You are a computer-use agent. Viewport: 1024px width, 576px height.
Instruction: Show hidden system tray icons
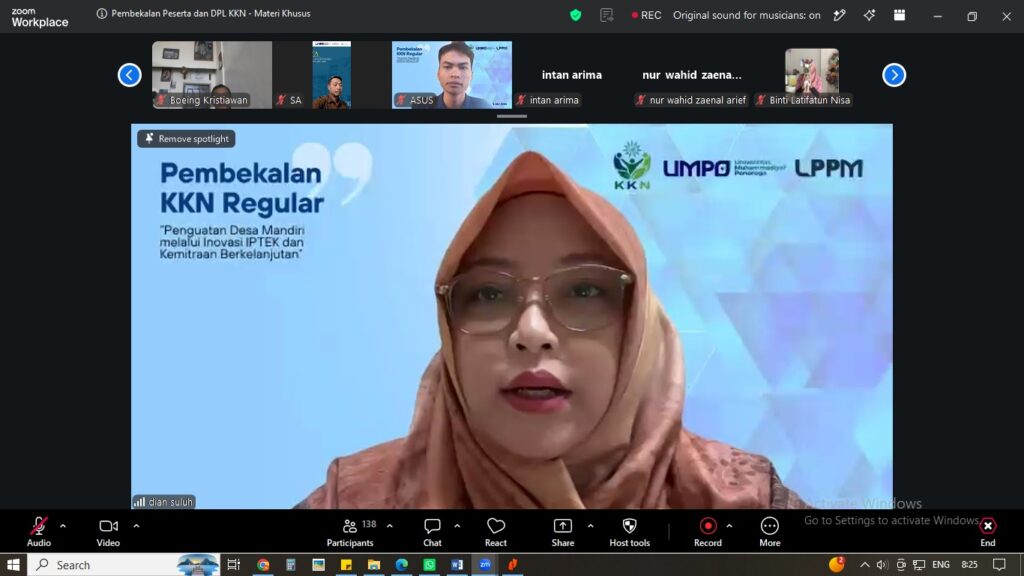pos(864,565)
